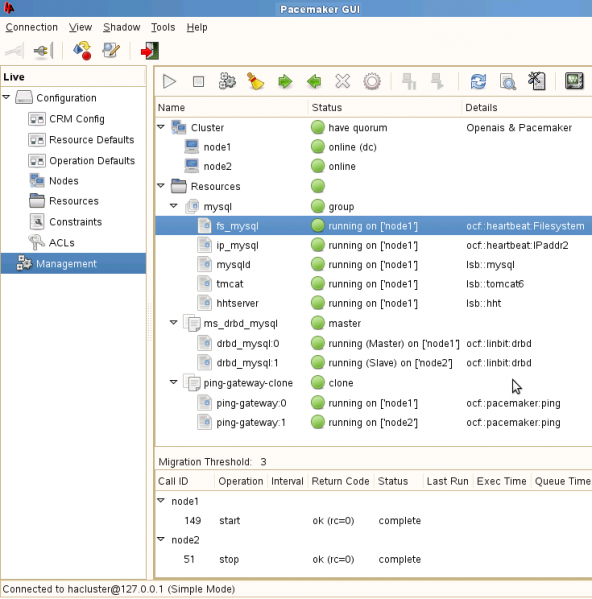The height and width of the screenshot is (599, 592).
Task: Click the Details column header
Action: point(527,108)
